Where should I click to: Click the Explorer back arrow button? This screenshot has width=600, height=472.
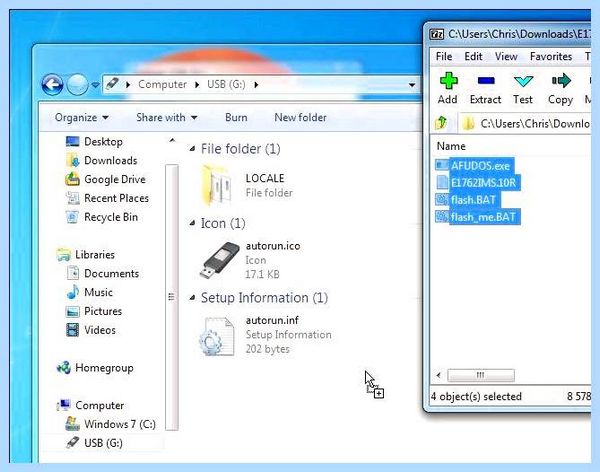tap(52, 84)
